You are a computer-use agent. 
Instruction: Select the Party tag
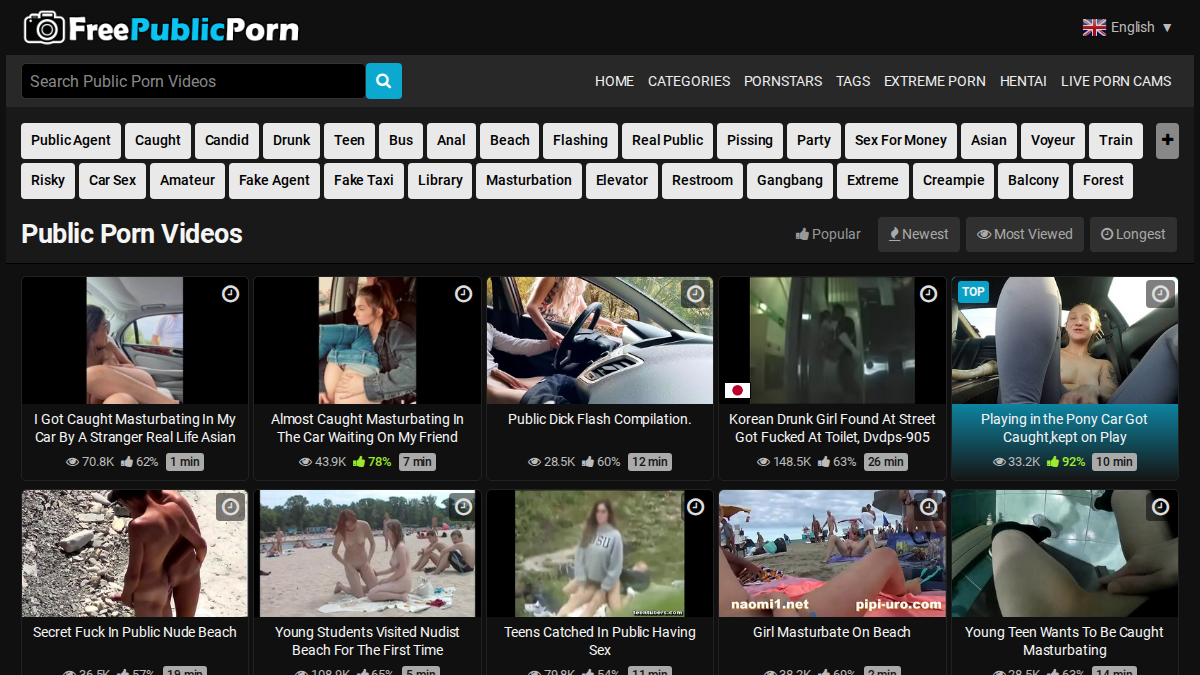pos(814,141)
